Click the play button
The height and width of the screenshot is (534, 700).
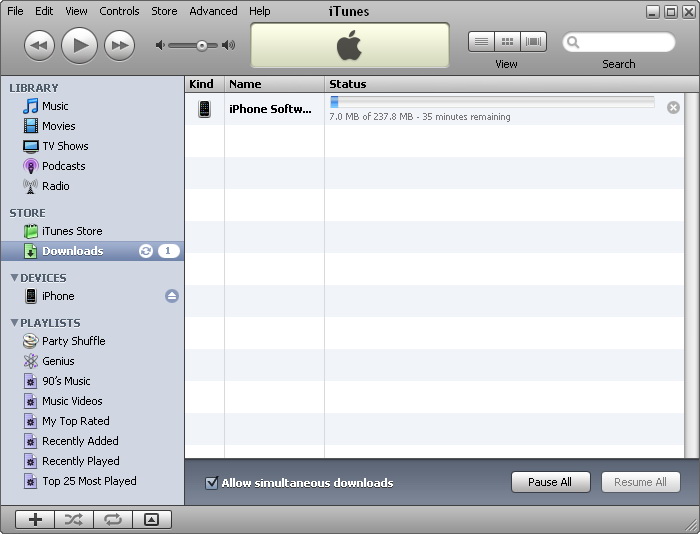point(79,45)
